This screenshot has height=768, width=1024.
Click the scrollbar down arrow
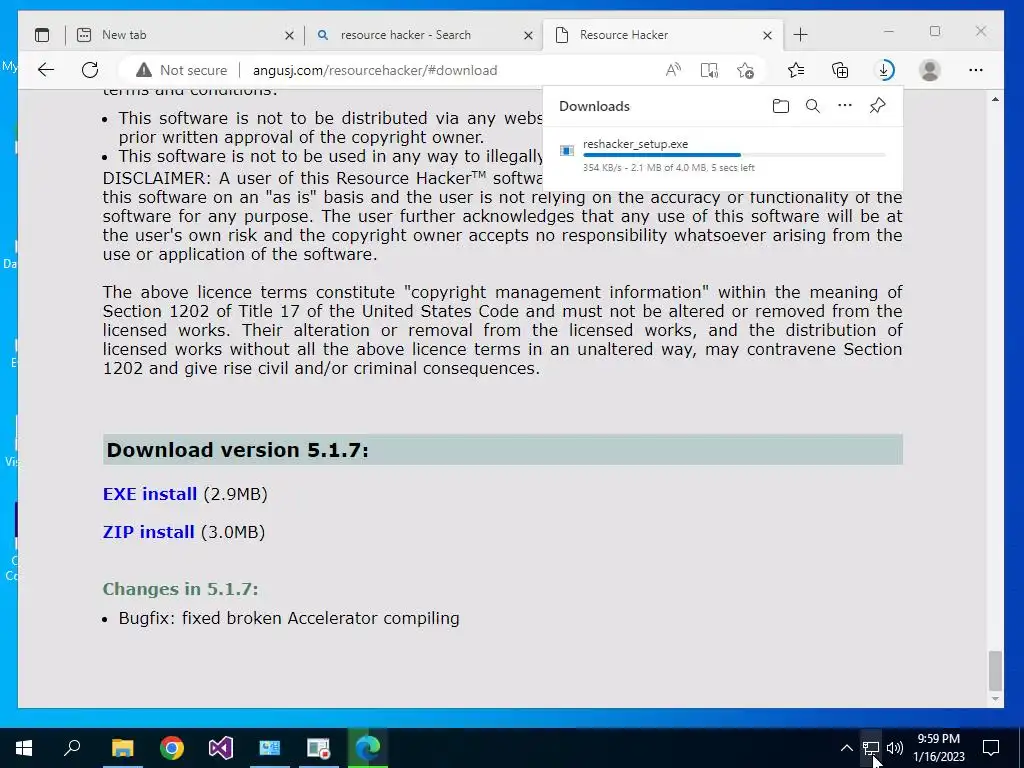pos(995,699)
